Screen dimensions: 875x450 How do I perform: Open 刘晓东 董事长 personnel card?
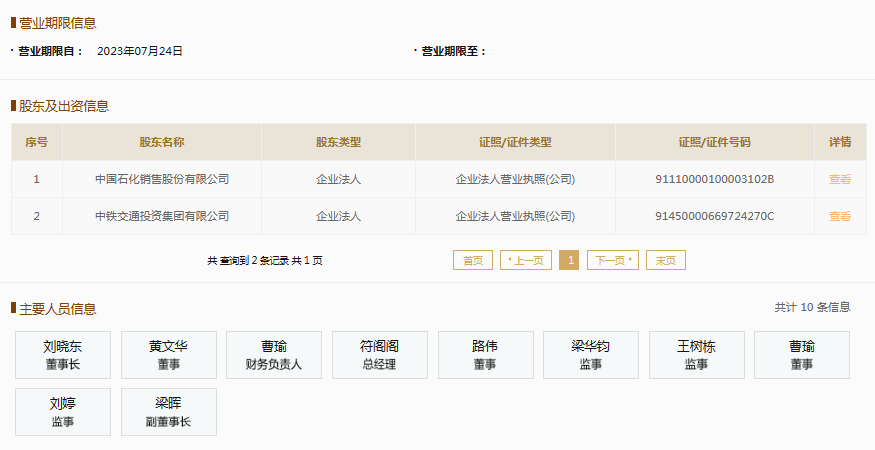(63, 355)
